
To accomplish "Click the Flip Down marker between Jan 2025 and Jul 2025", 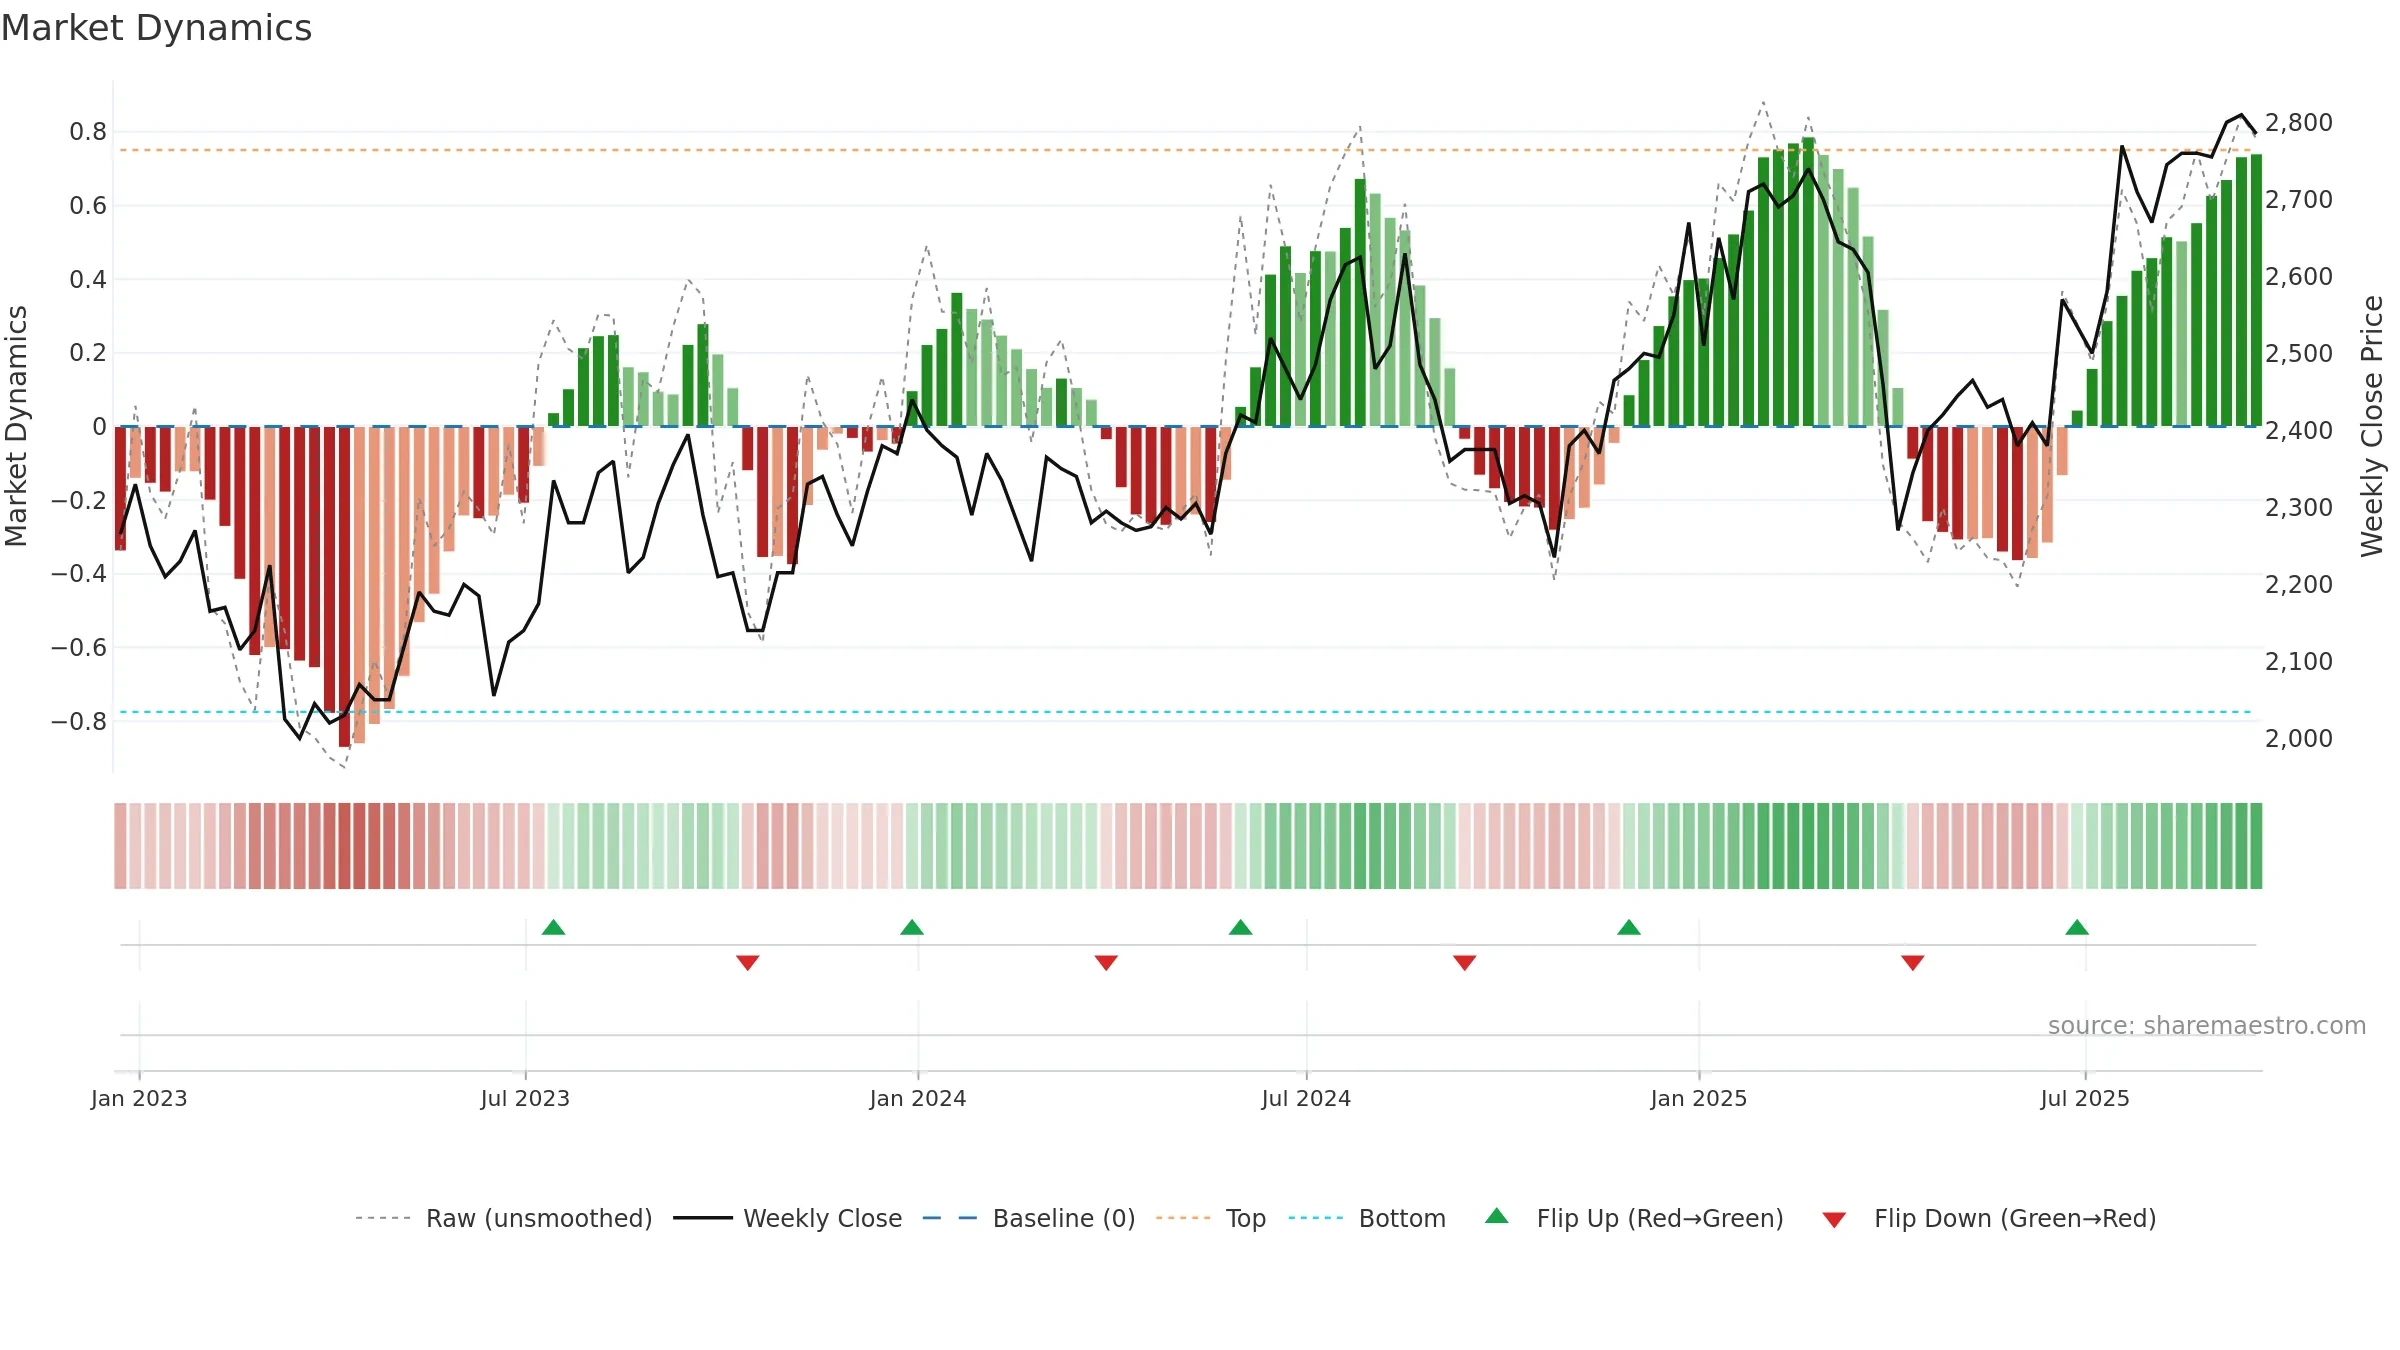I will coord(1913,962).
